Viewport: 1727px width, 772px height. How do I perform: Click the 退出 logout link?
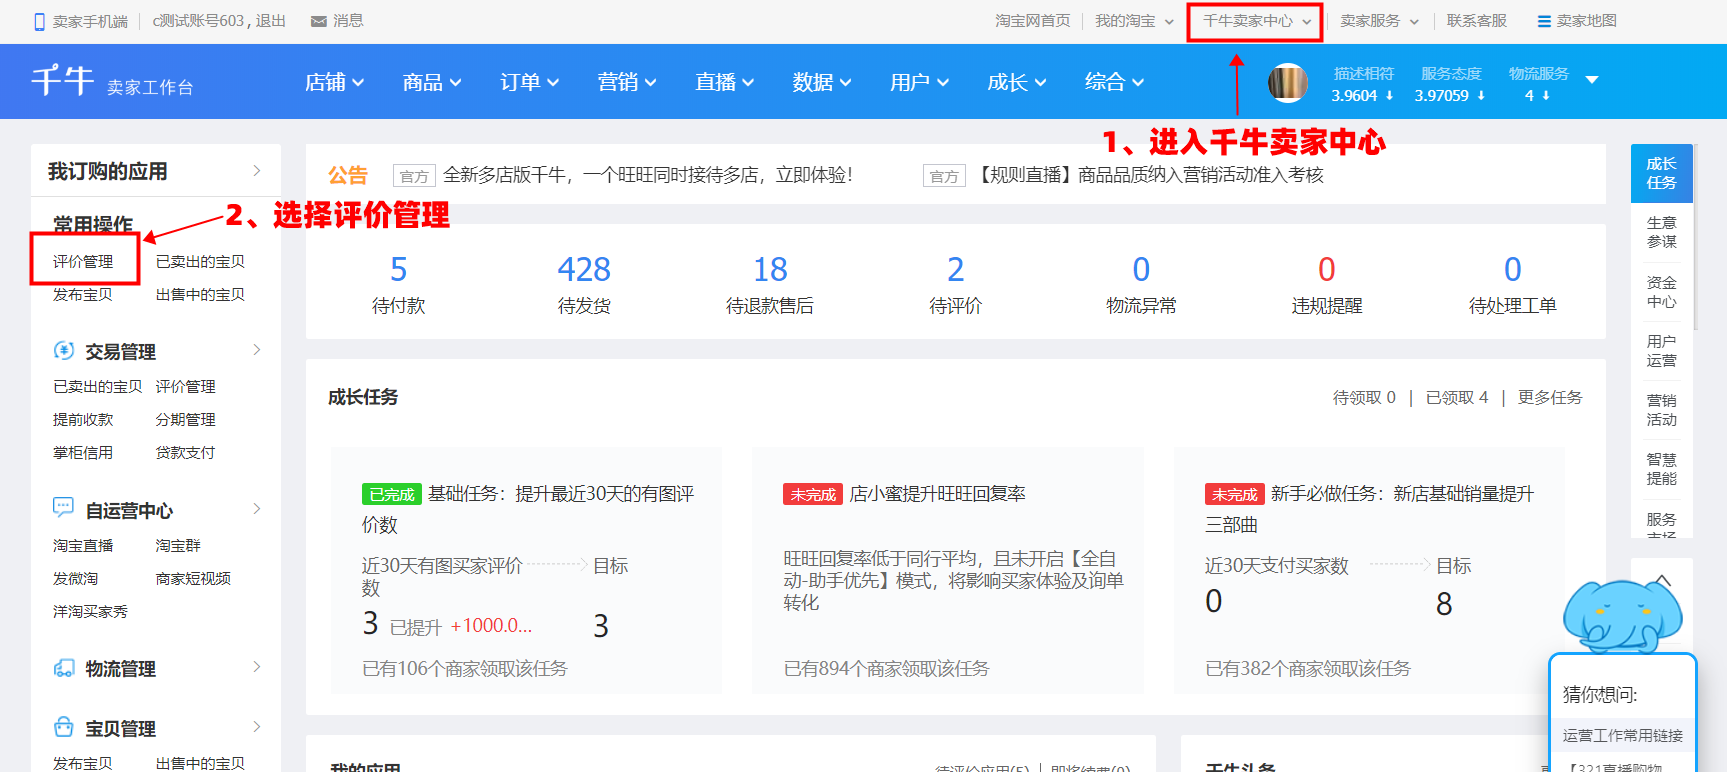coord(270,21)
